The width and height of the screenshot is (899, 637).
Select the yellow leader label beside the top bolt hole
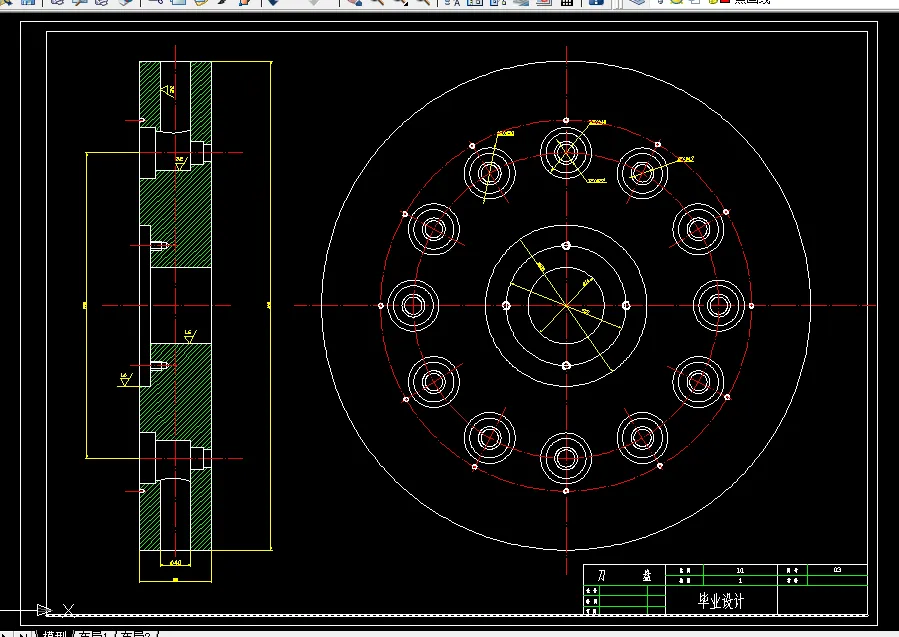tap(597, 122)
